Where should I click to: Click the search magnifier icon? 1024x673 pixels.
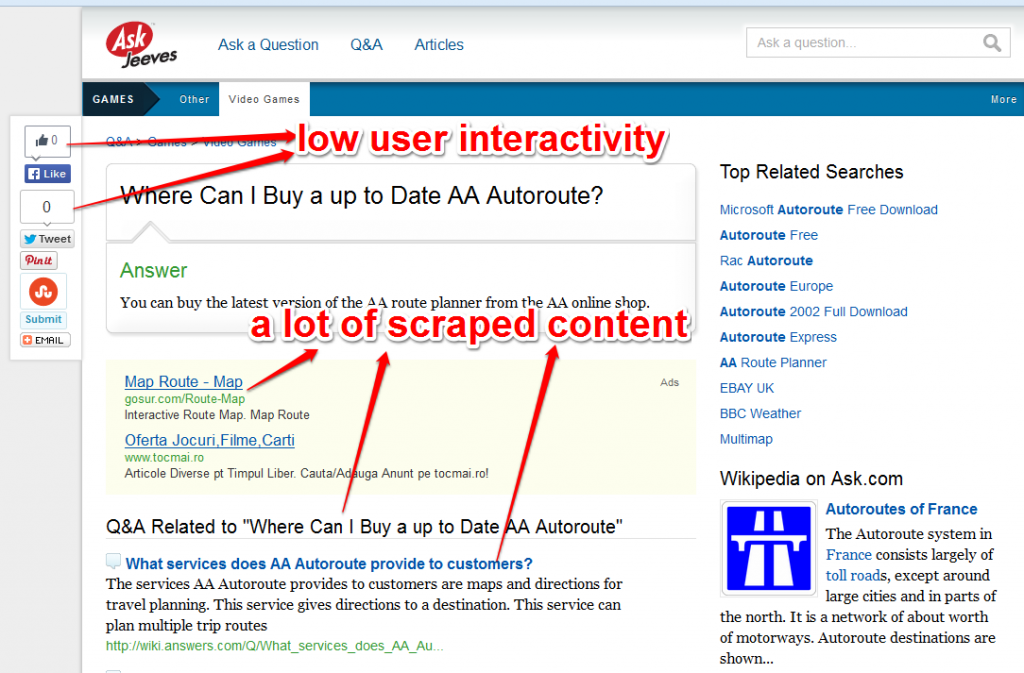pyautogui.click(x=992, y=43)
